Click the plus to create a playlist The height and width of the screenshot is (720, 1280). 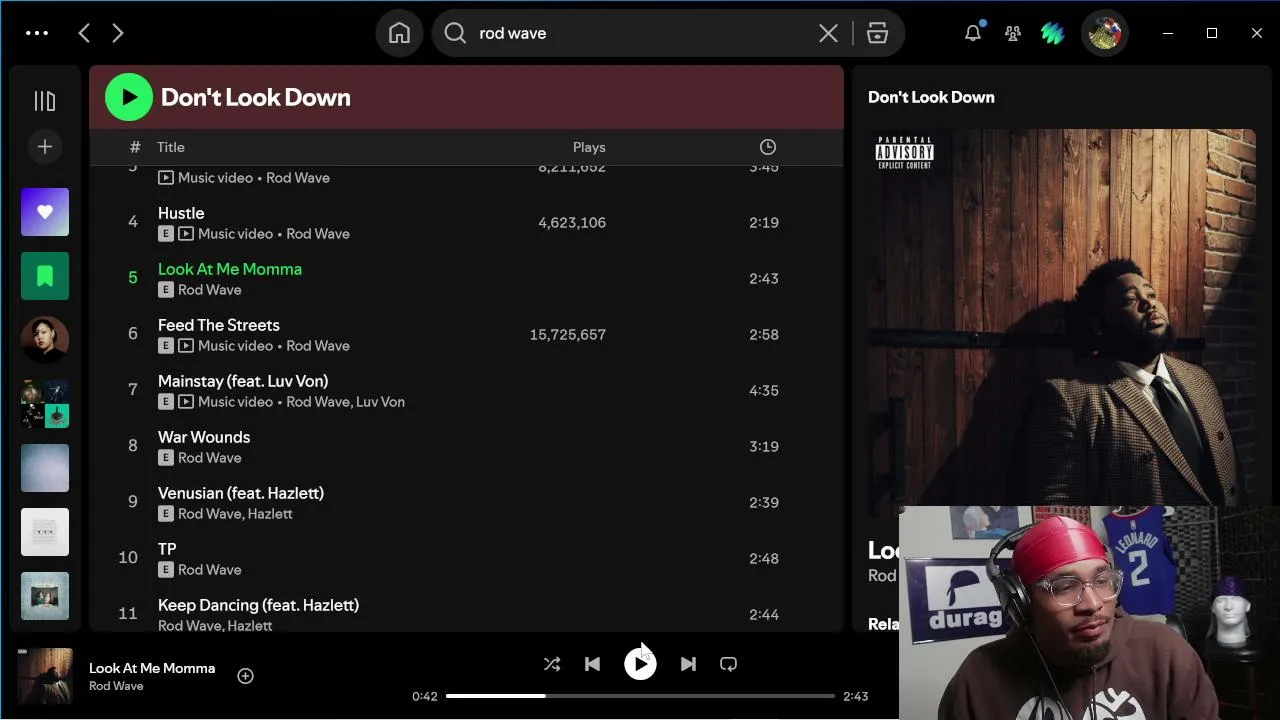pos(45,147)
